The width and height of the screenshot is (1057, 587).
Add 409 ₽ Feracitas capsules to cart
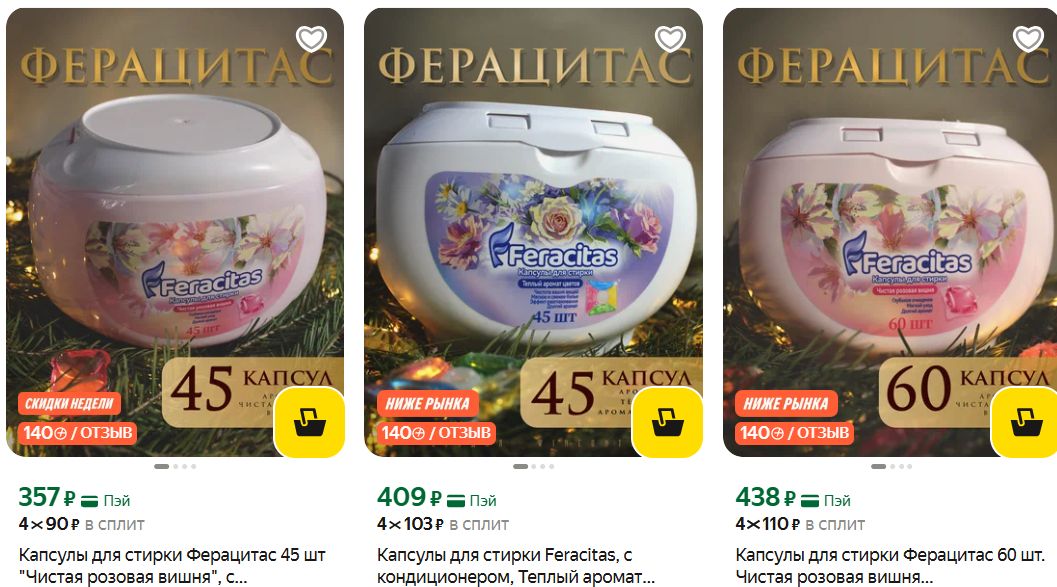[667, 423]
